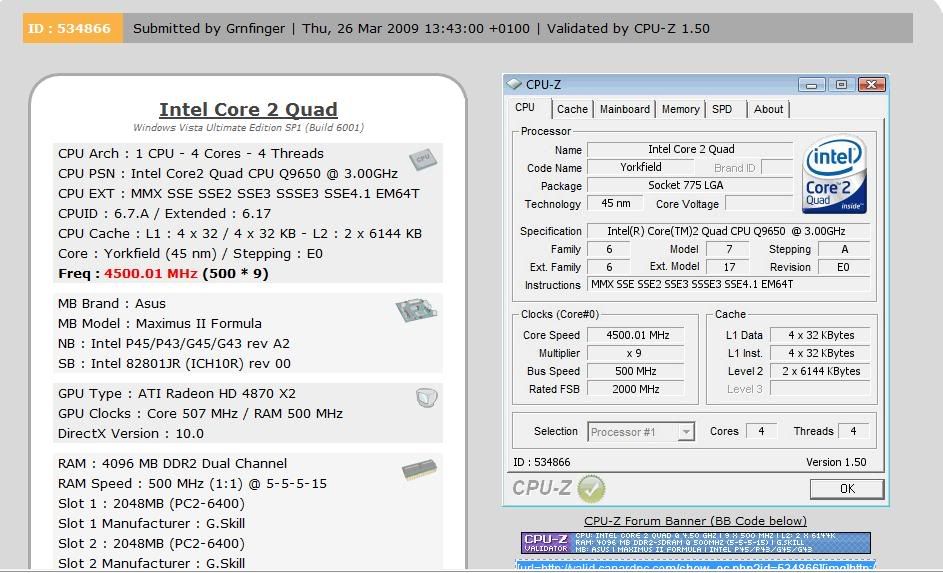Click the RAM stick icon beside RAM info
This screenshot has height=573, width=943.
pos(419,469)
